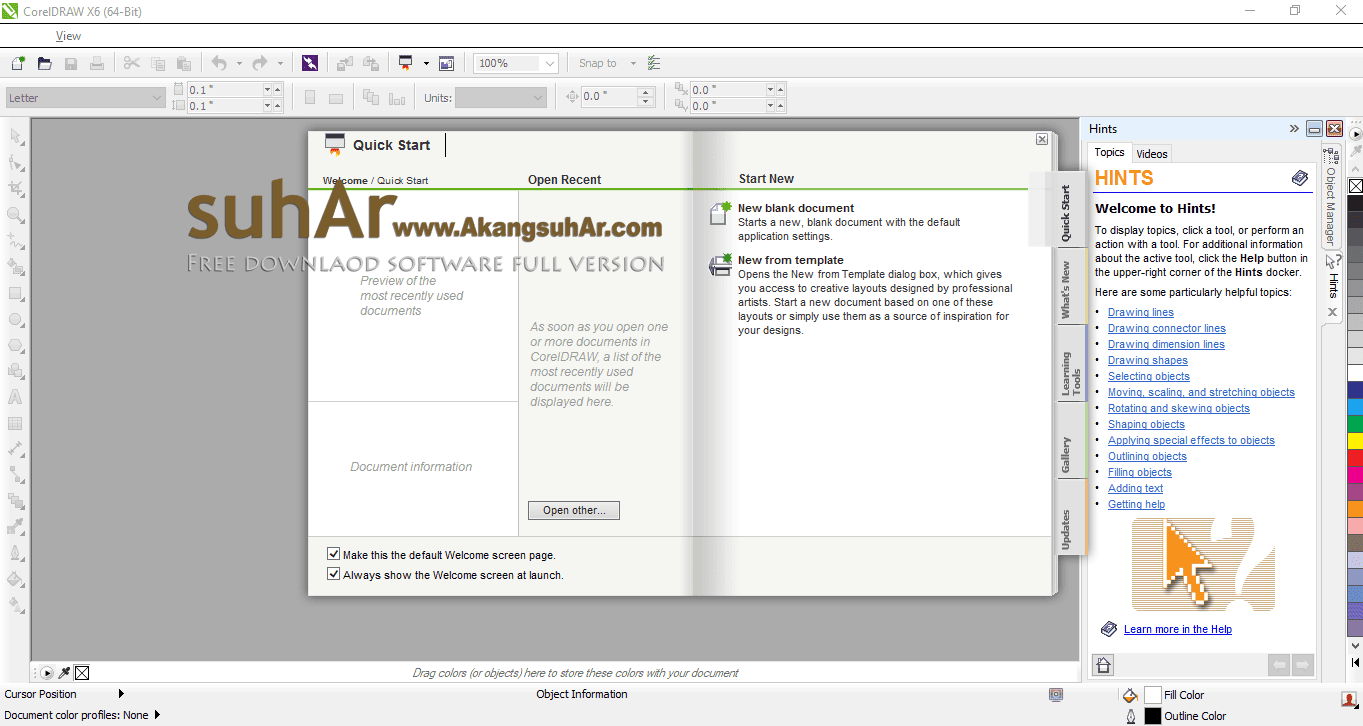
Task: Select the Pick tool arrow
Action: pyautogui.click(x=16, y=137)
